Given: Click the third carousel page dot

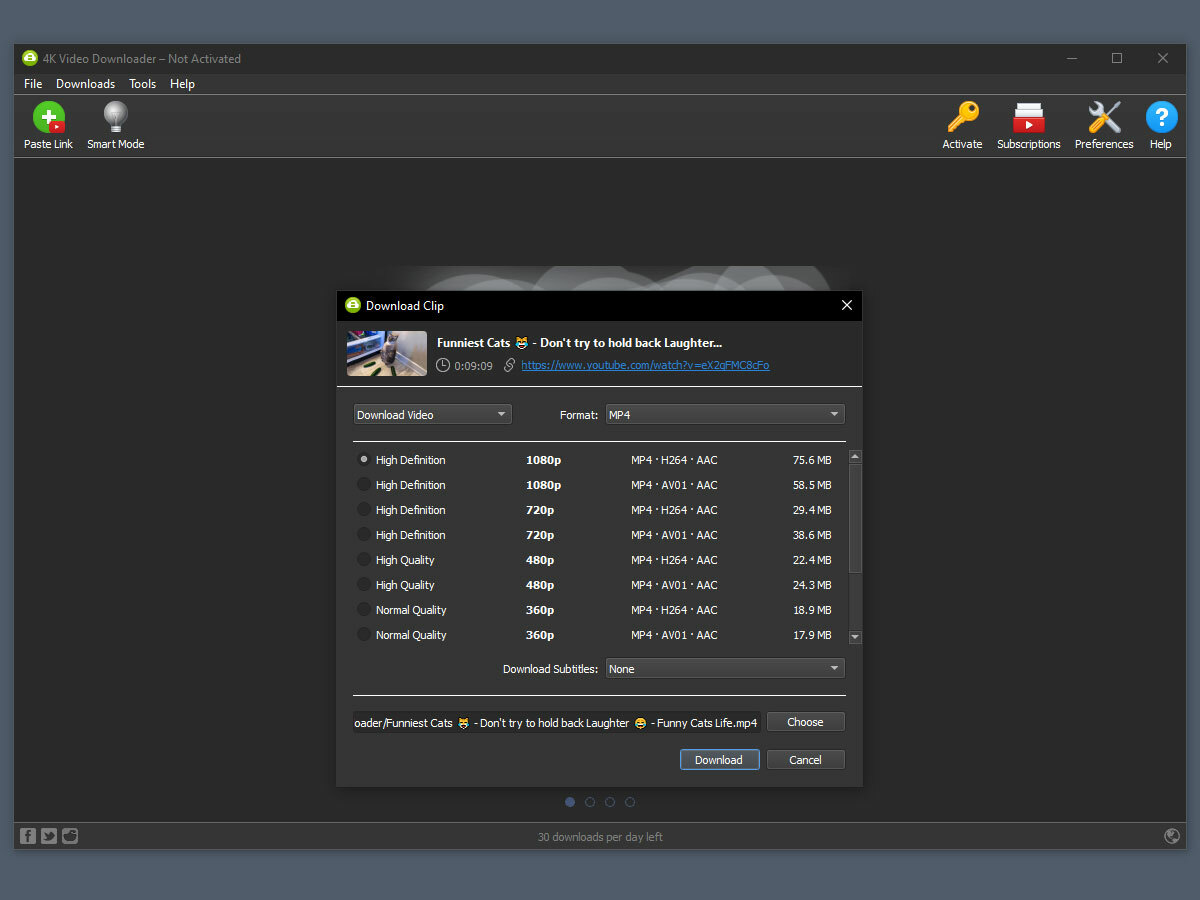Looking at the screenshot, I should [x=610, y=801].
